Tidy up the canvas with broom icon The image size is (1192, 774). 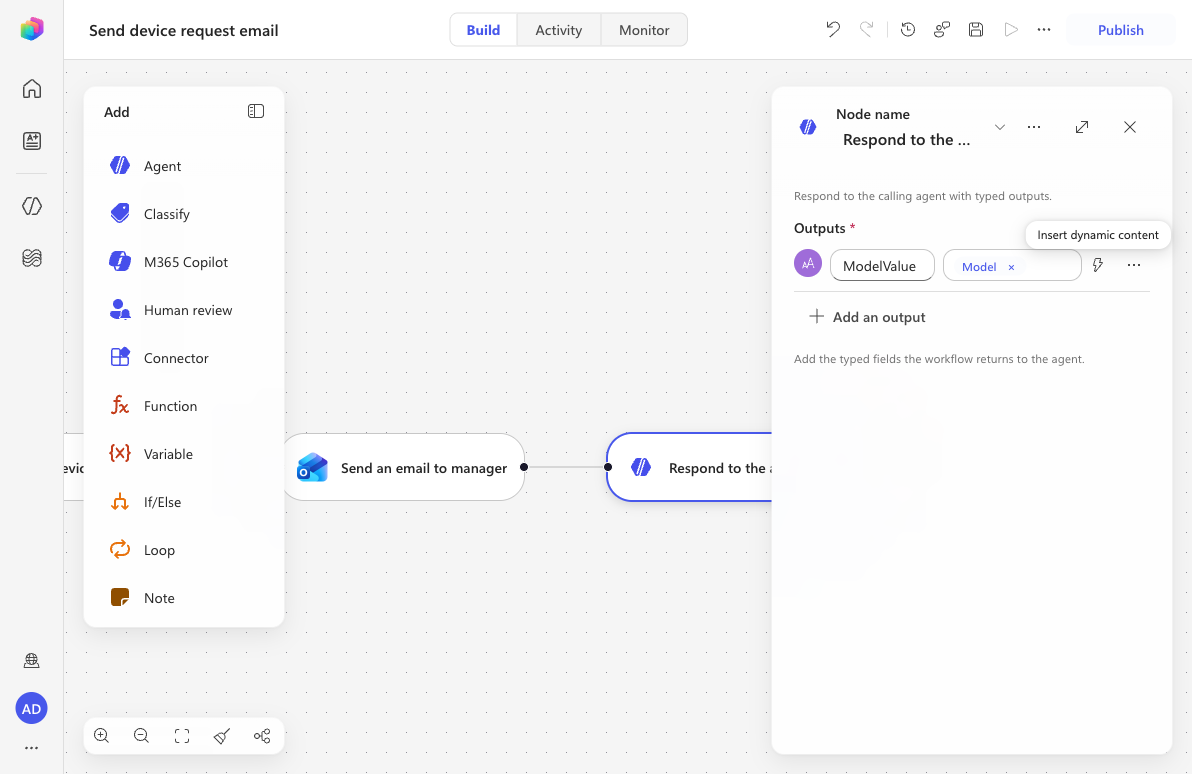click(x=222, y=735)
